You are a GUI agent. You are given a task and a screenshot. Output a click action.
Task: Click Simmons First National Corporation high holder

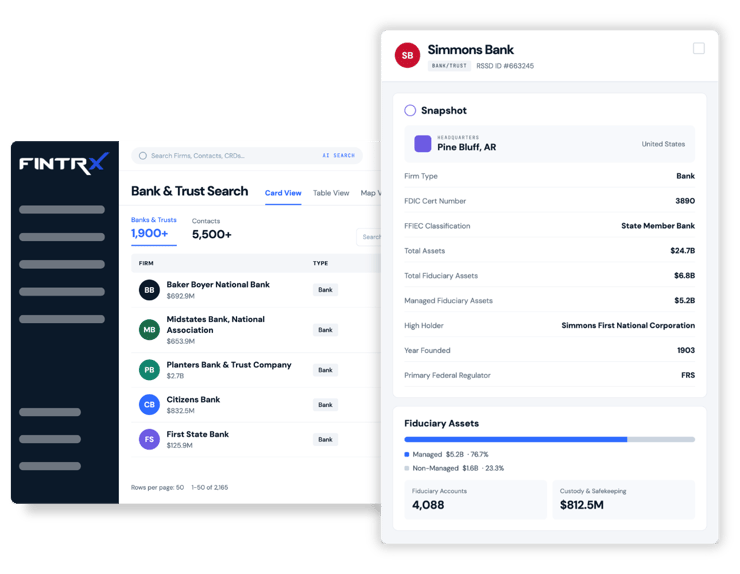(628, 326)
